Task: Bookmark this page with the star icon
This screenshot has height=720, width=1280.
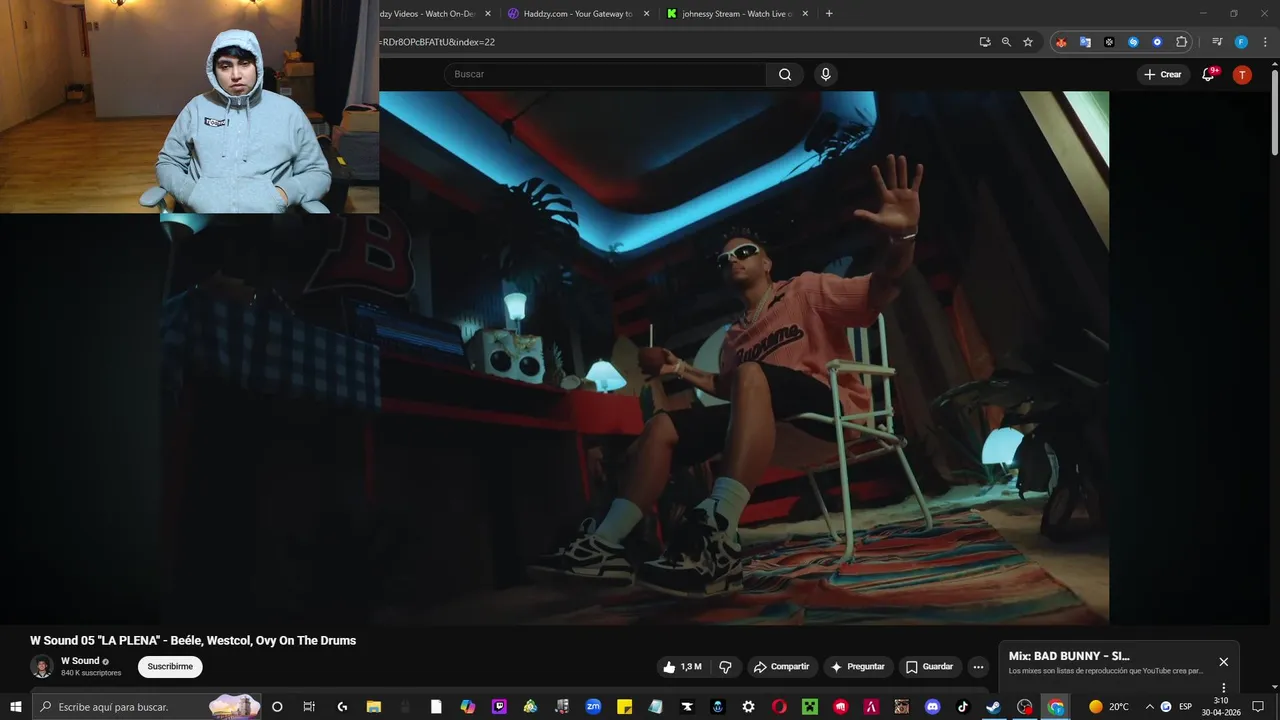Action: point(1028,42)
